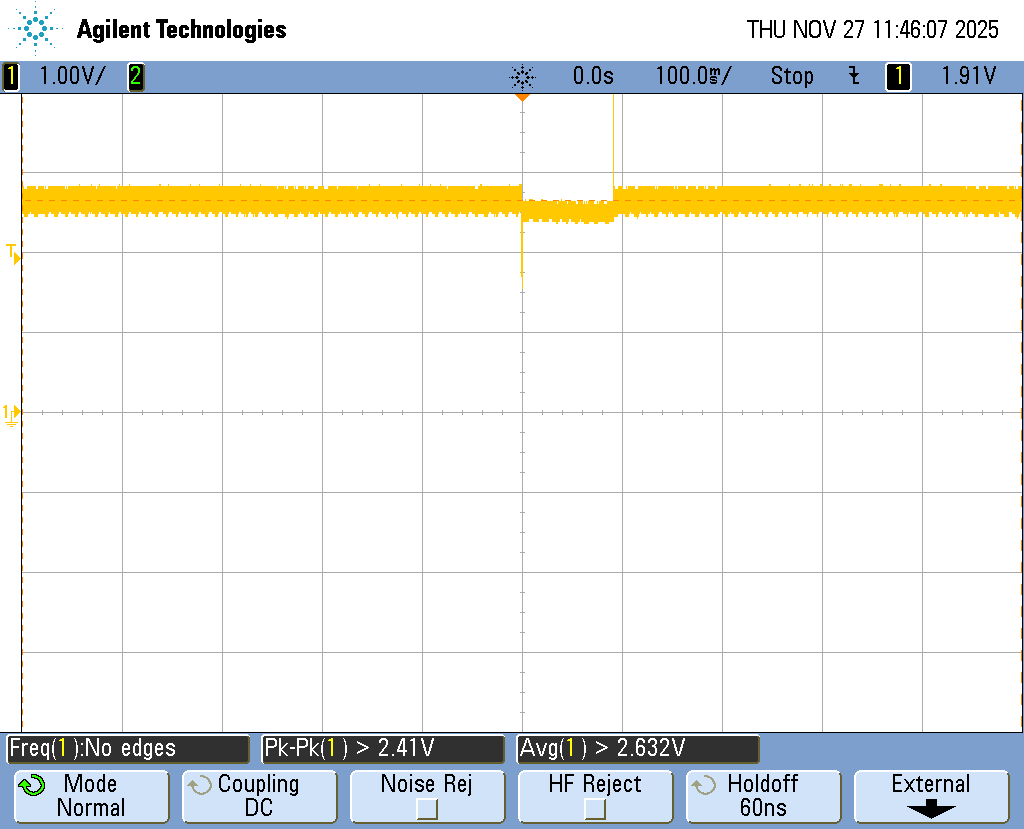Select the channel 1 indicator badge
Screen dimensions: 1024x829
(x=11, y=76)
